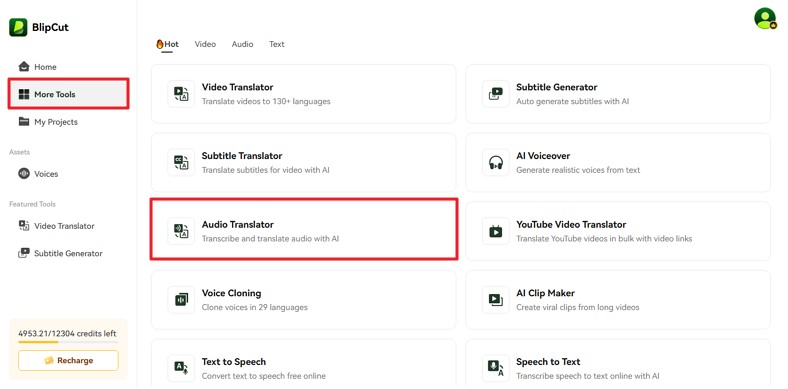The width and height of the screenshot is (788, 389).
Task: Switch to the Hot tab
Action: [x=167, y=44]
